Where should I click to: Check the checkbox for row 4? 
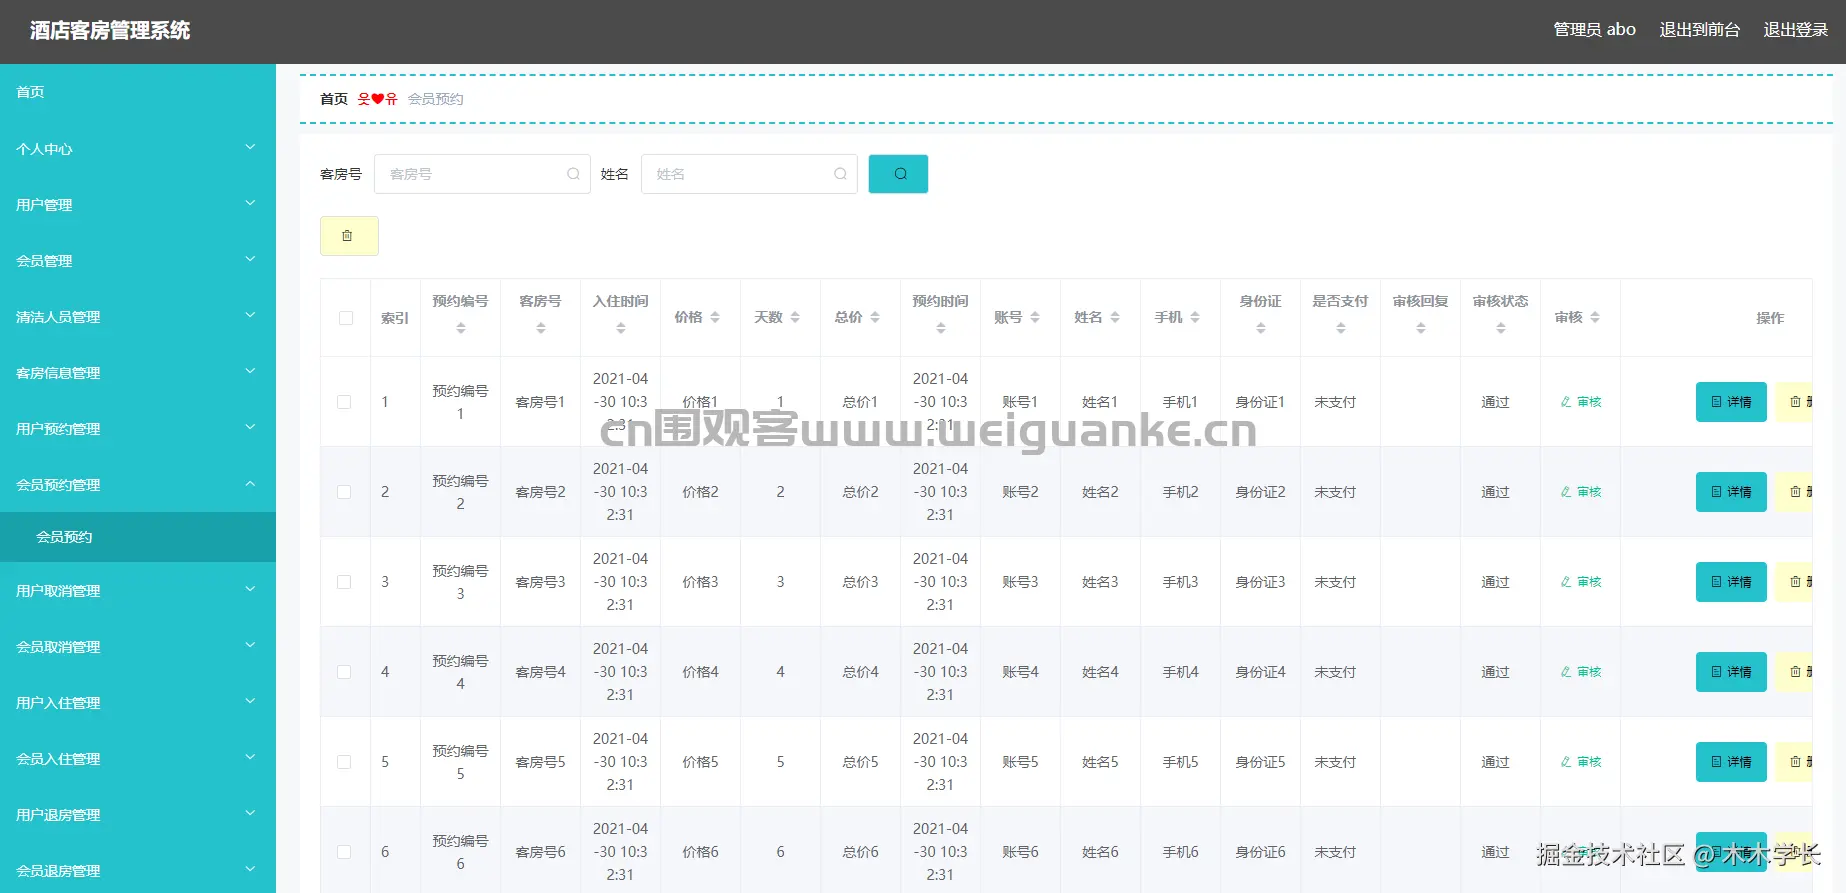[344, 672]
